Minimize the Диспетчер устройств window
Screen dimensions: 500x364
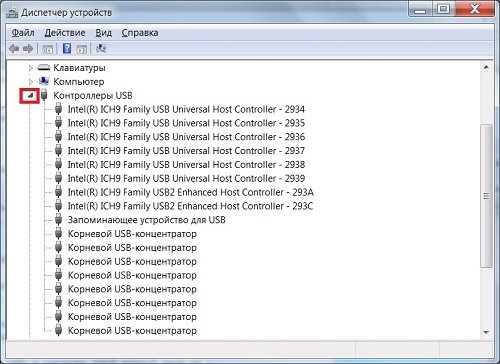tap(421, 9)
